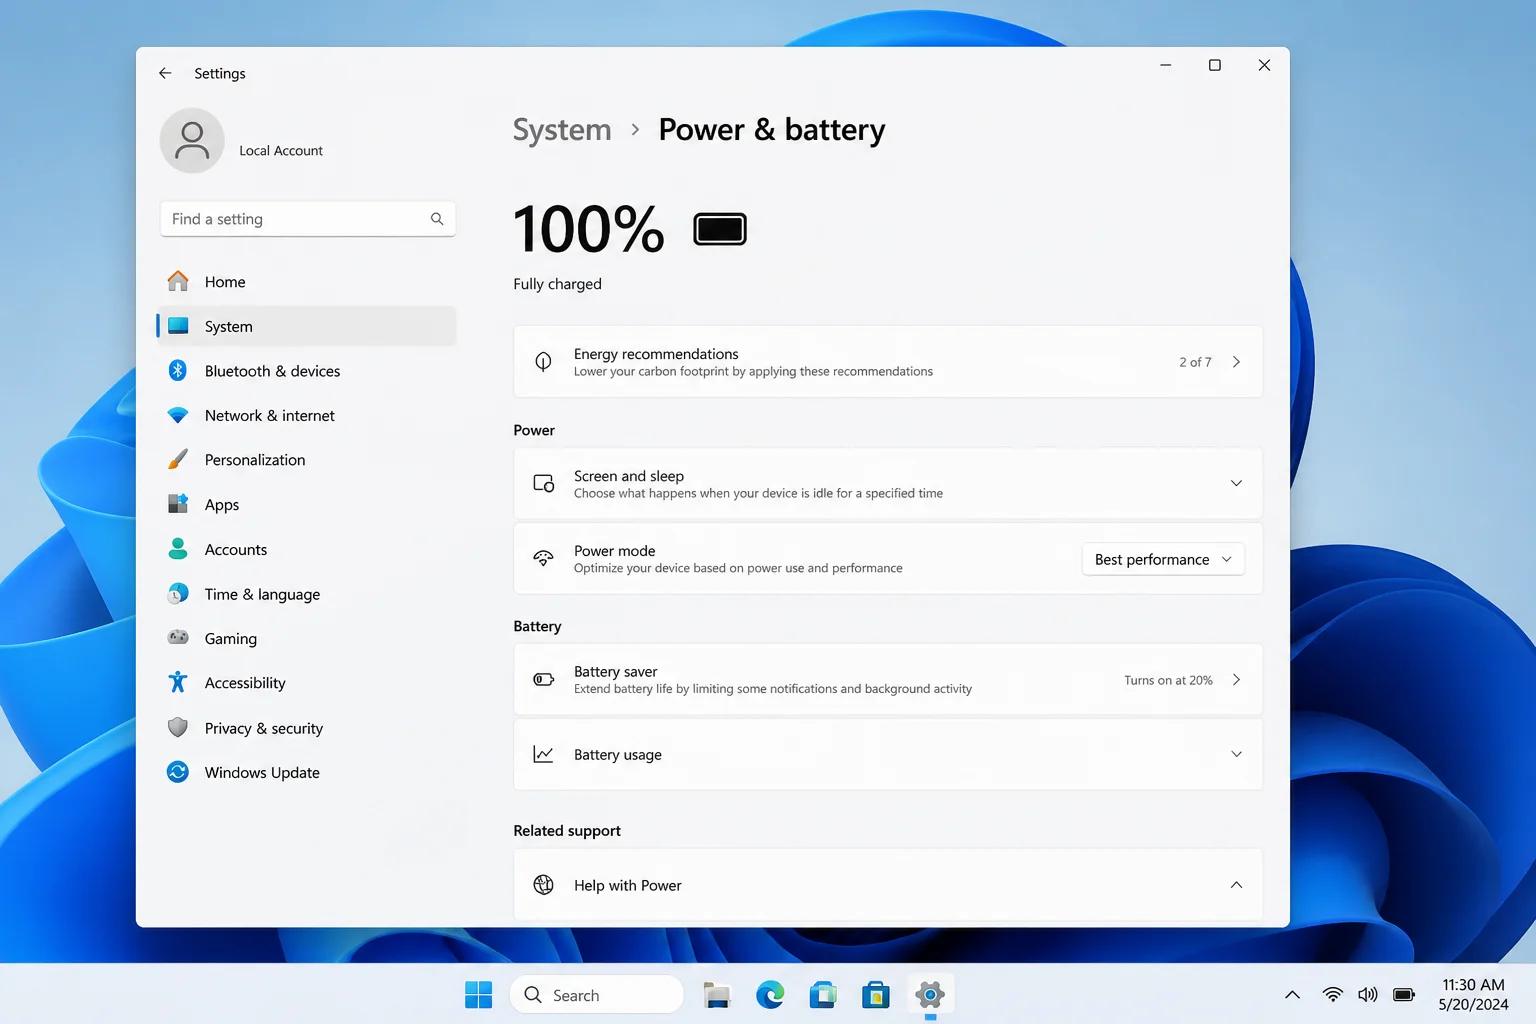
Task: Click the Privacy & security shield icon
Action: 178,727
